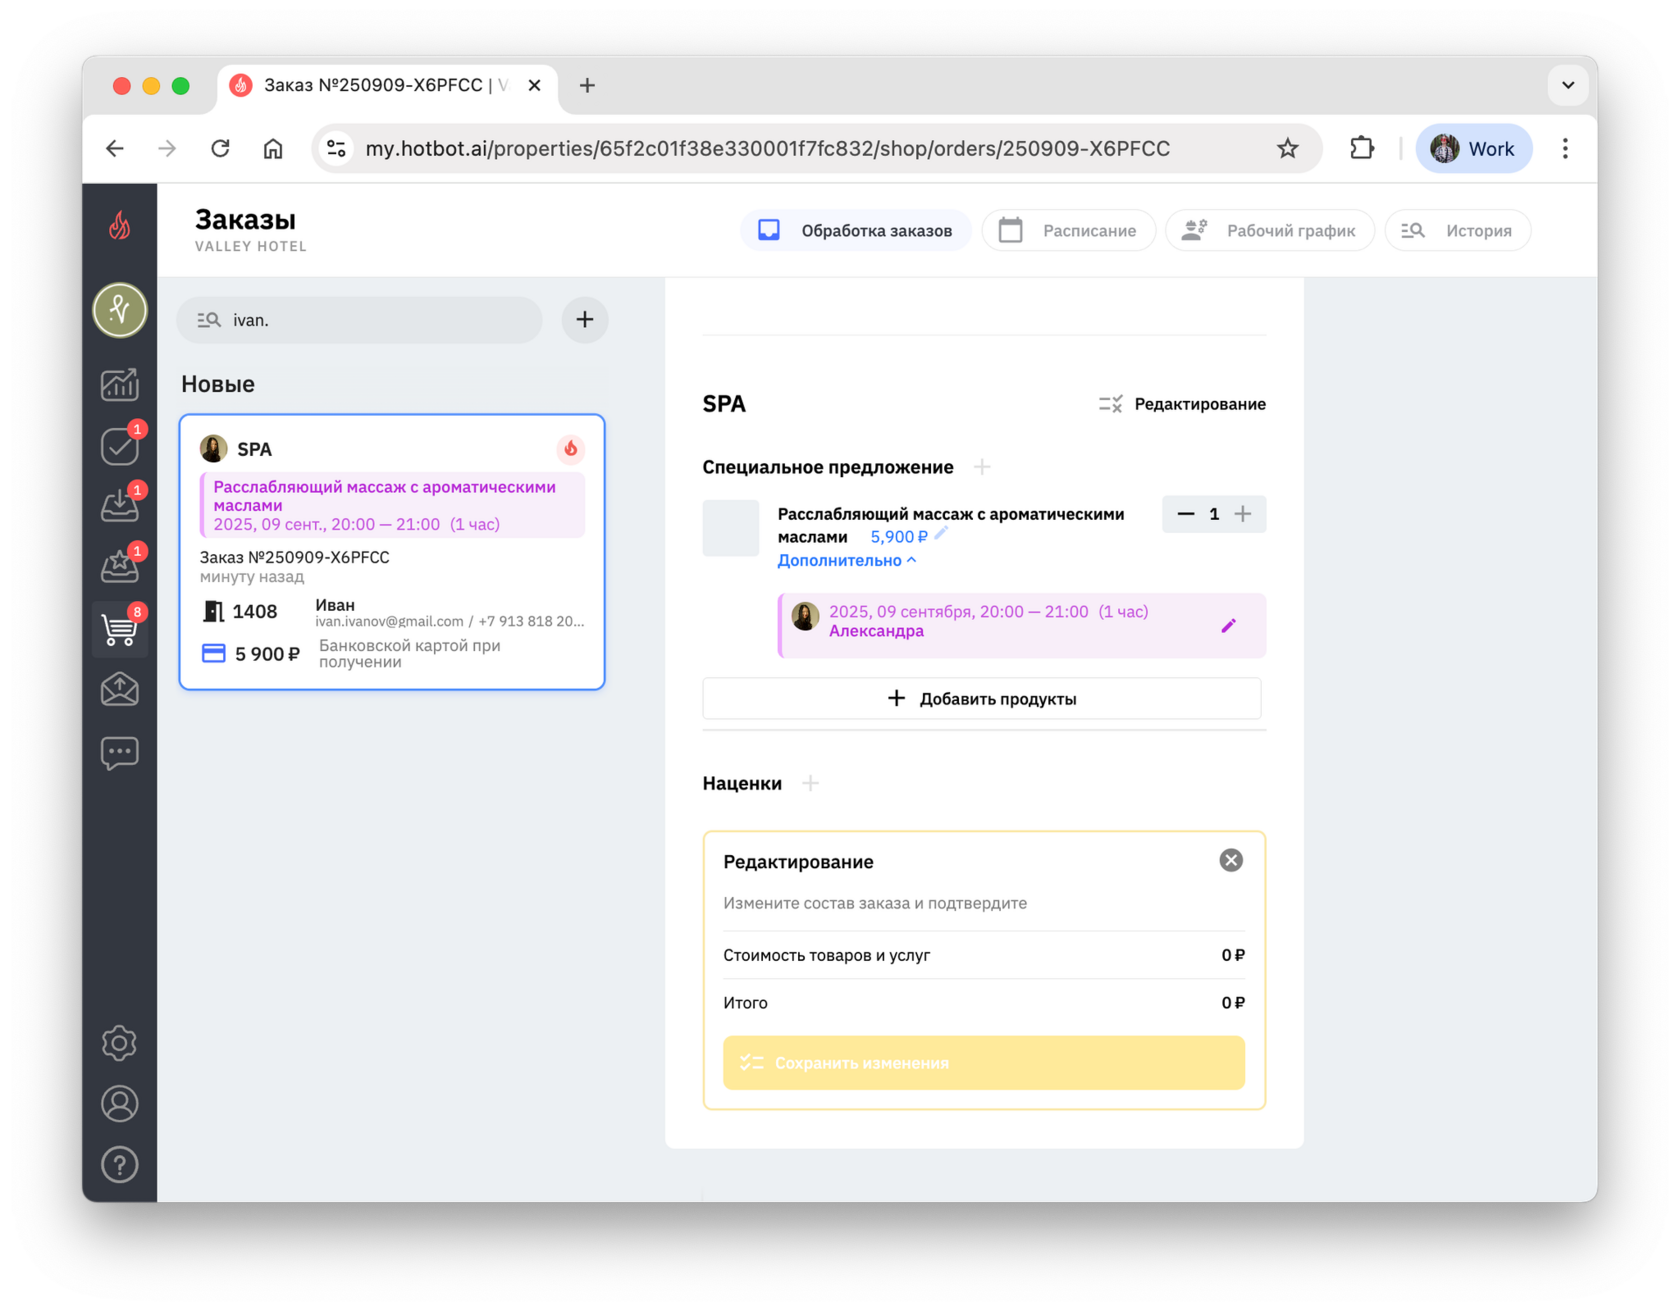Screen dimensions: 1680x1311
Task: Open the Work profile button
Action: click(1474, 149)
